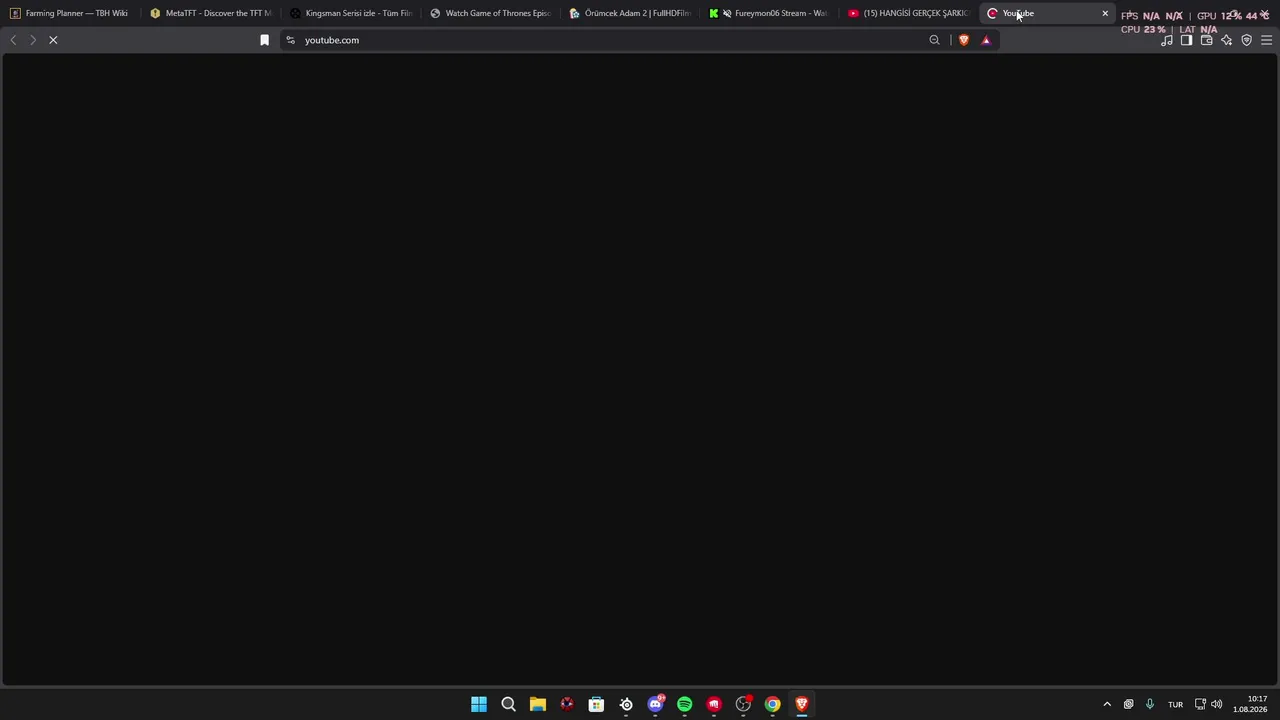Viewport: 1280px width, 720px height.
Task: Open Brave browser taskbar icon
Action: pos(801,704)
